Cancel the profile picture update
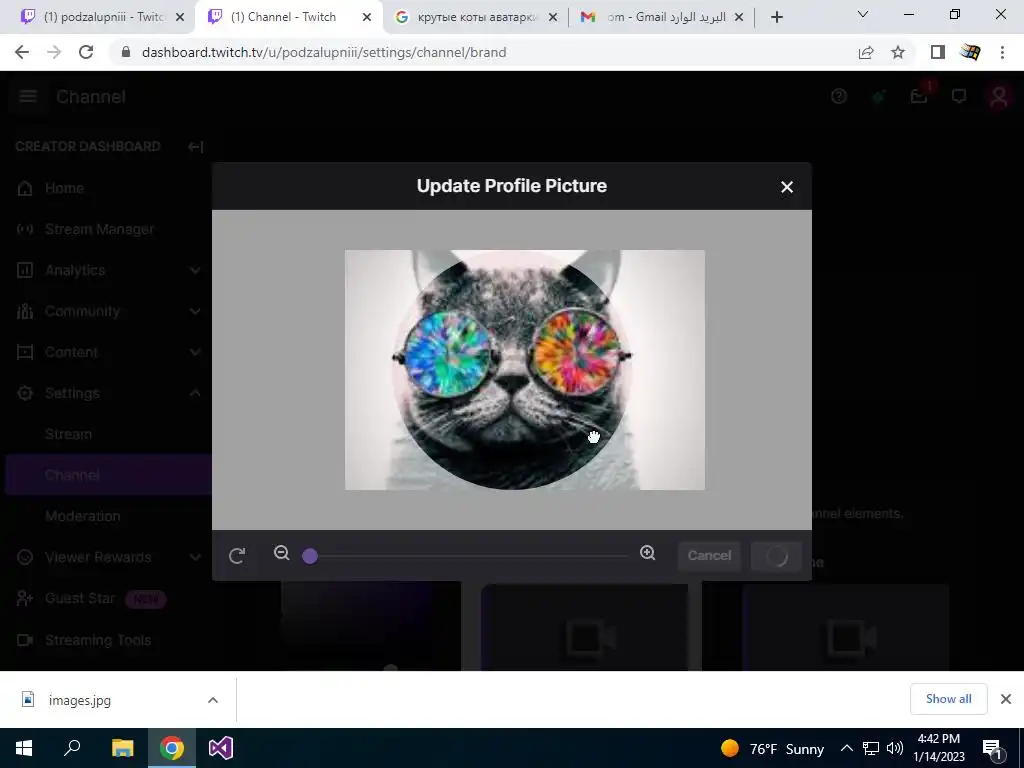 coord(709,556)
